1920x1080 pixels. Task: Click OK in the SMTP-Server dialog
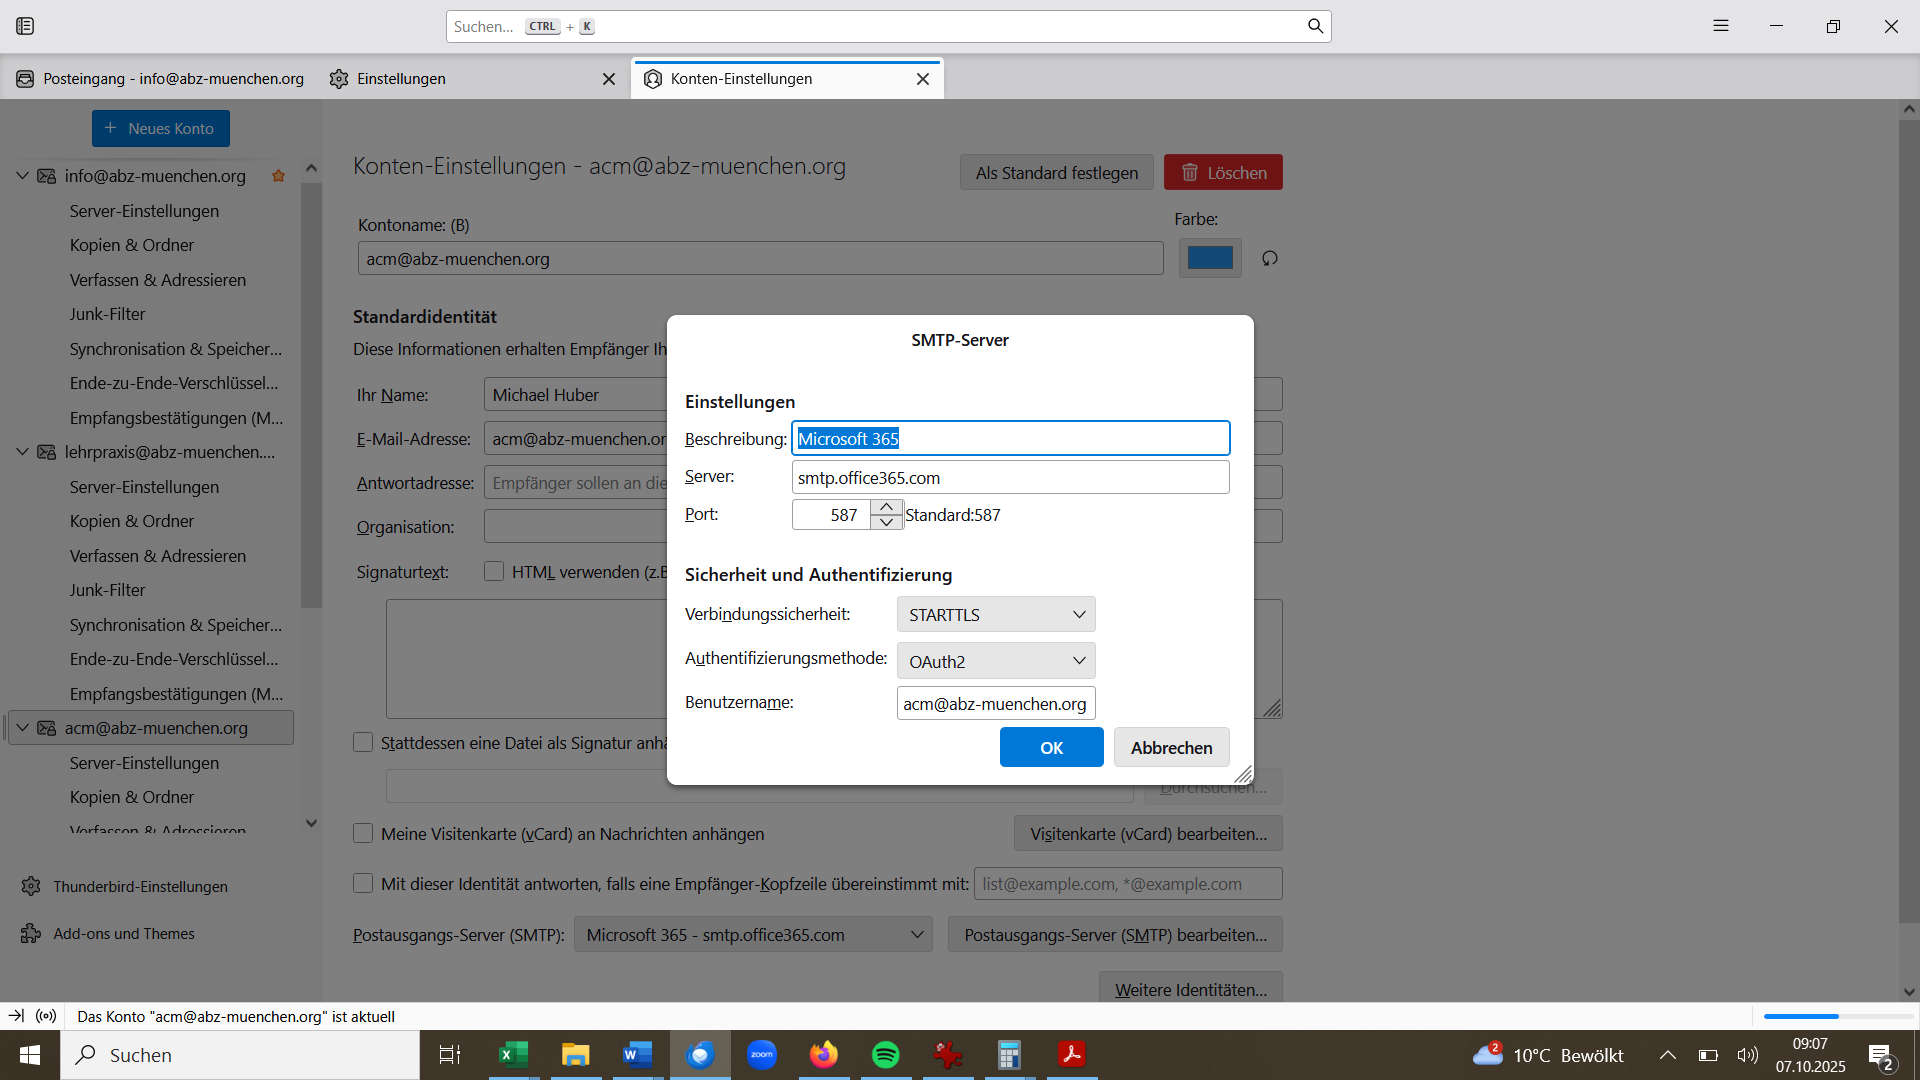coord(1051,747)
